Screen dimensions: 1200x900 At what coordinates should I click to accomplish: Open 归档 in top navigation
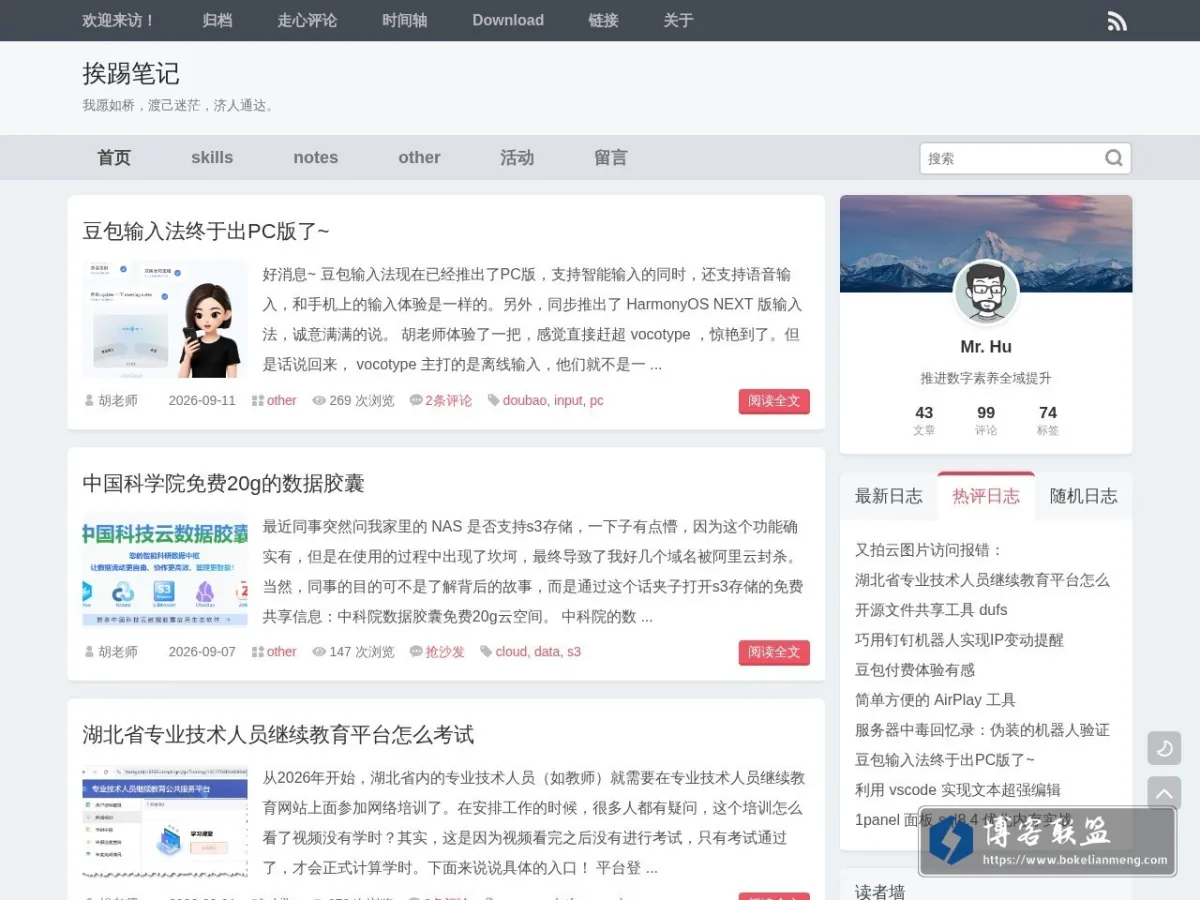pos(217,20)
